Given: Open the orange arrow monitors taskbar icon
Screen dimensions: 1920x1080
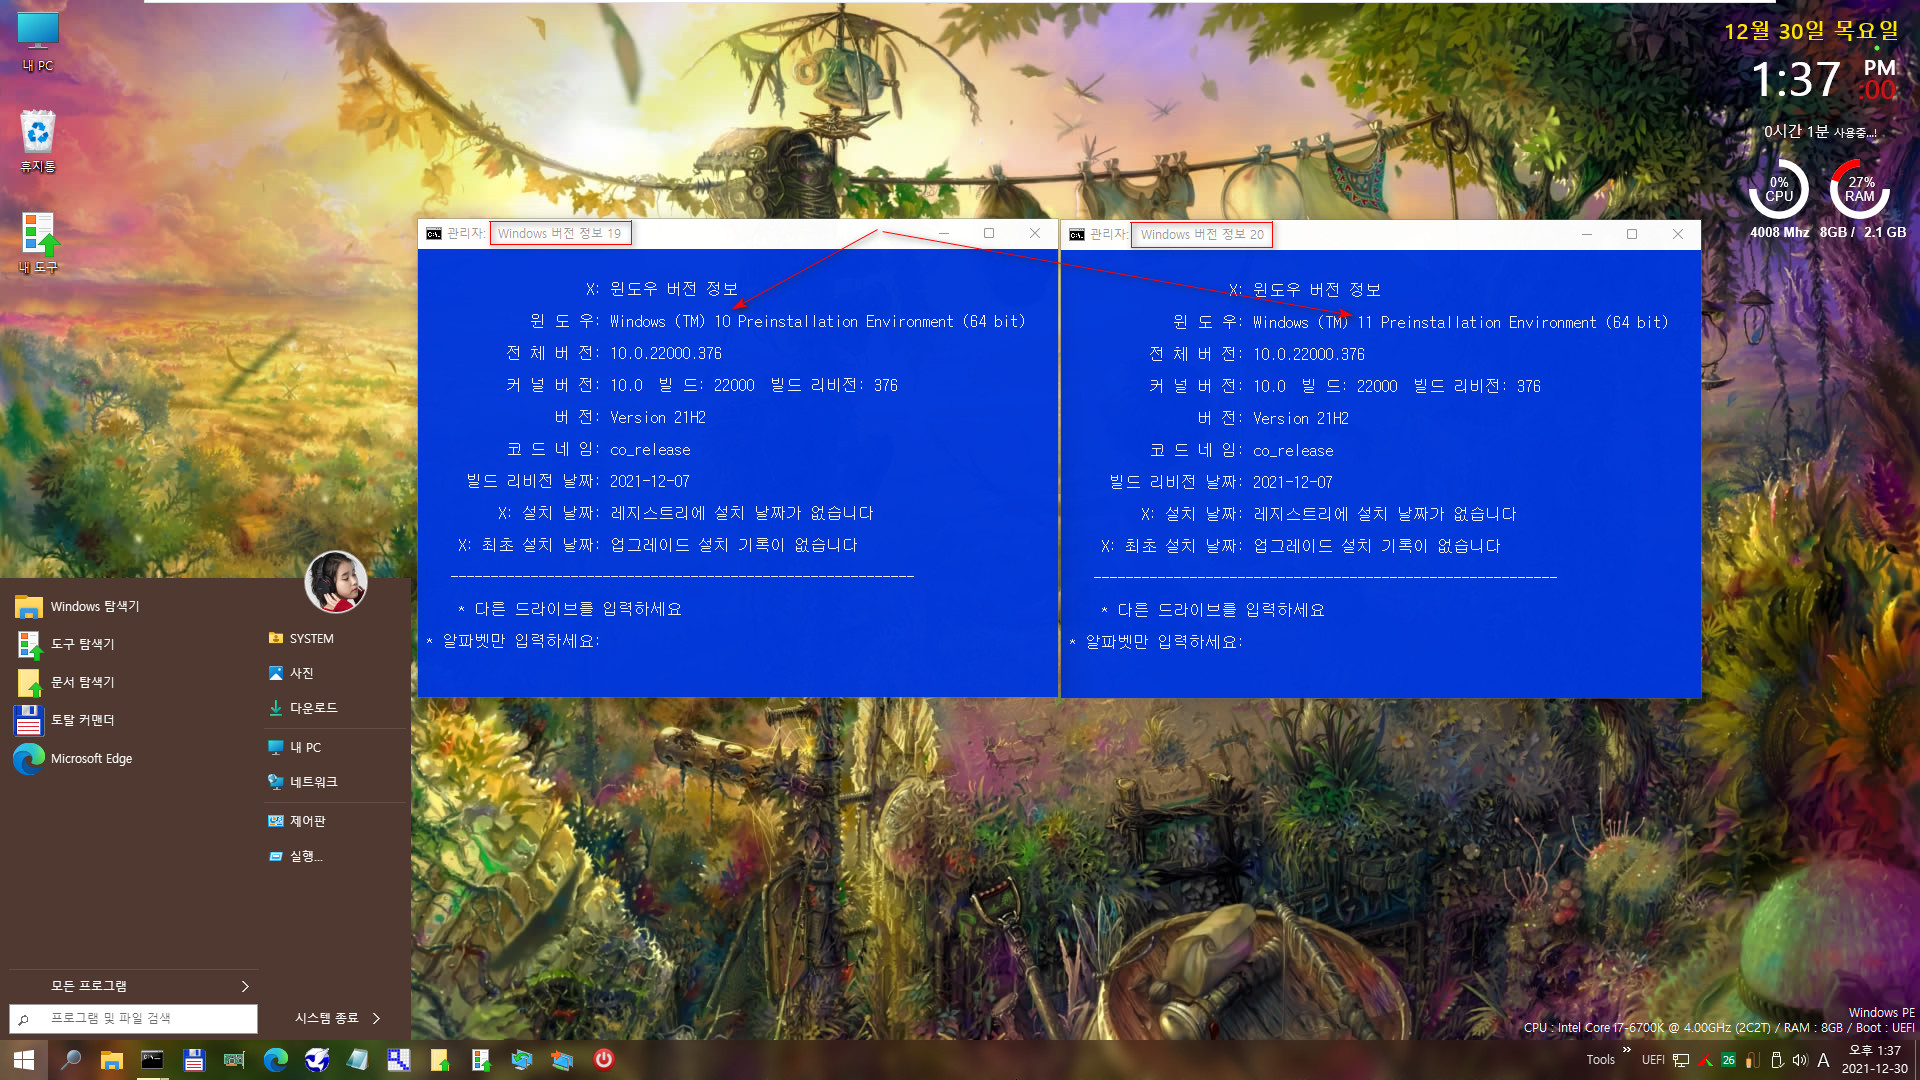Looking at the screenshot, I should 562,1060.
